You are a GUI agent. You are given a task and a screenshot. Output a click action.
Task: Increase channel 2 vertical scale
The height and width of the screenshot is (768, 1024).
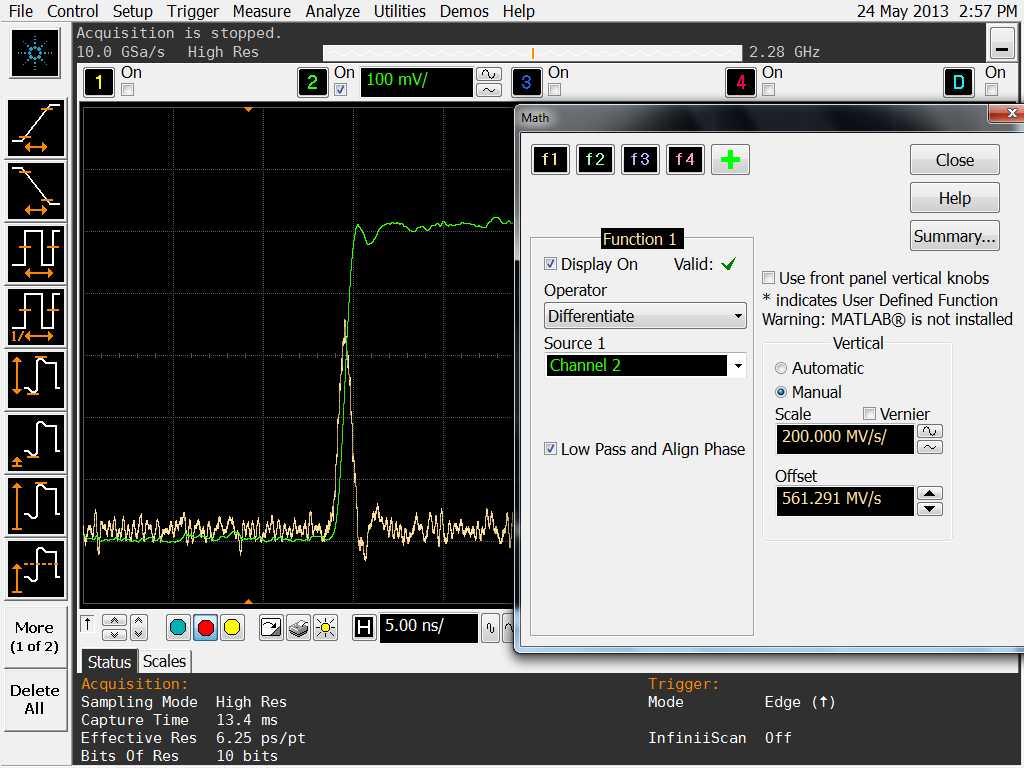point(488,74)
